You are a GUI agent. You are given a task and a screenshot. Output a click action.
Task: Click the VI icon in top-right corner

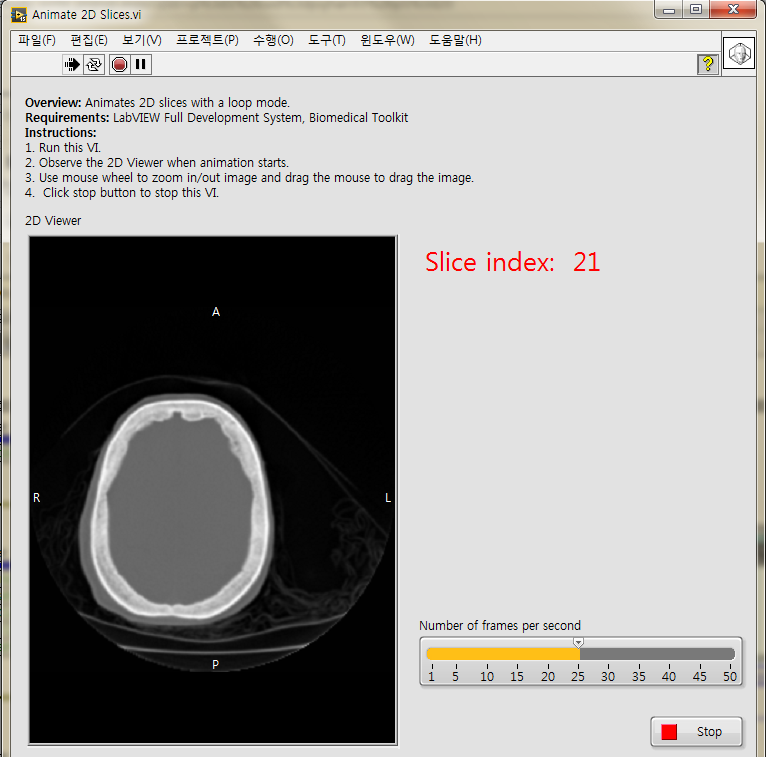(x=738, y=53)
